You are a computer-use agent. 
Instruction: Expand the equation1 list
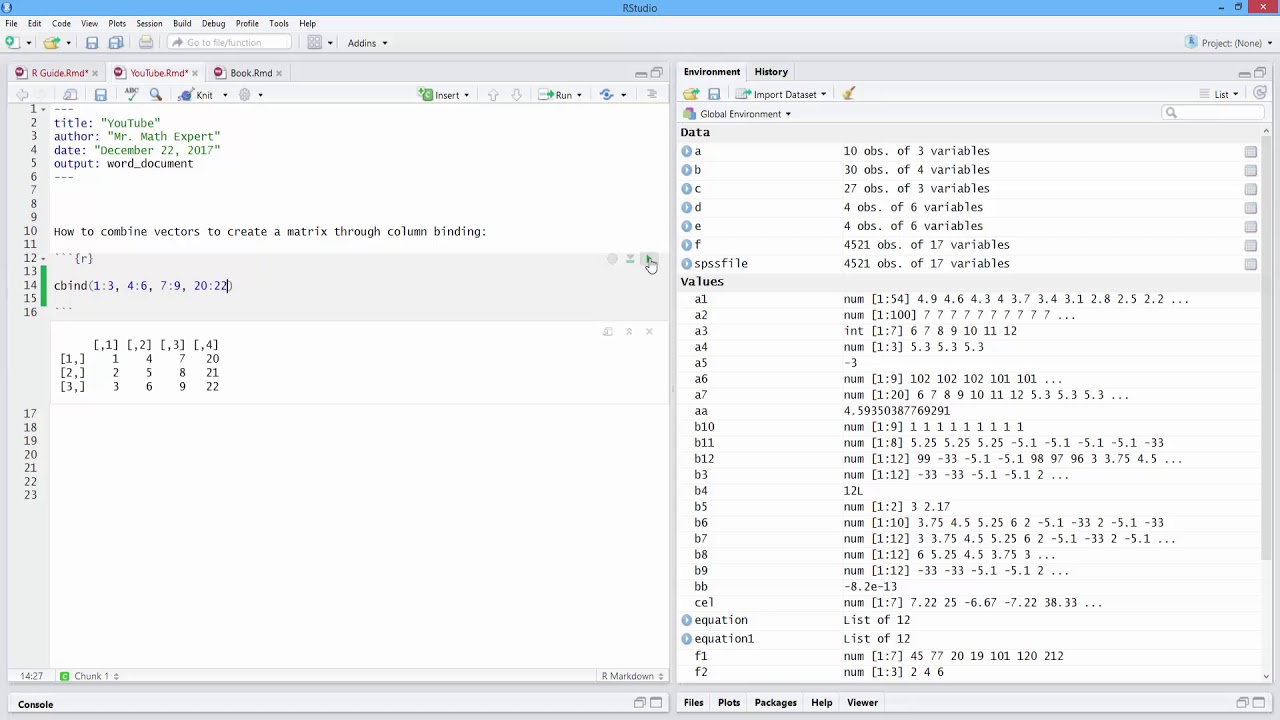tap(687, 638)
